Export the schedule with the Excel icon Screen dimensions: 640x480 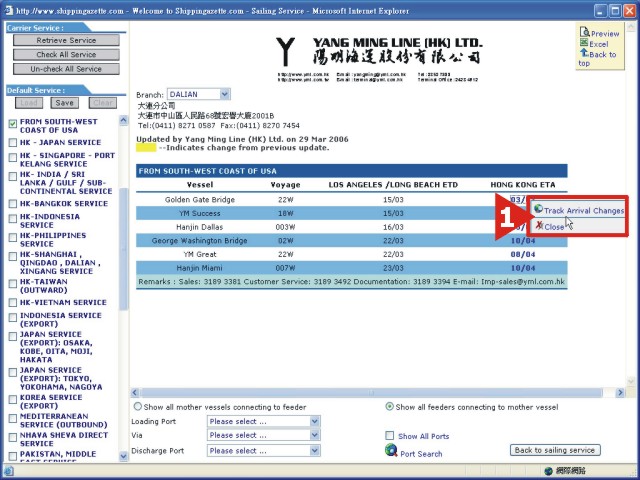tap(584, 43)
